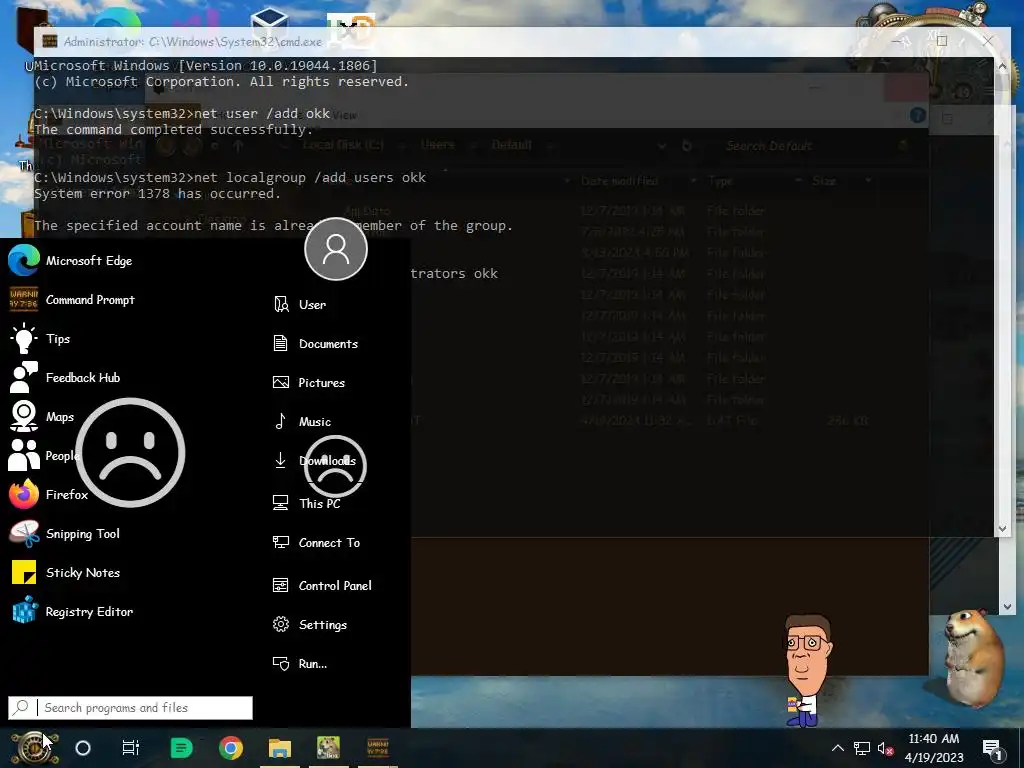Click the Explorer help question icon
The width and height of the screenshot is (1024, 768).
point(918,116)
